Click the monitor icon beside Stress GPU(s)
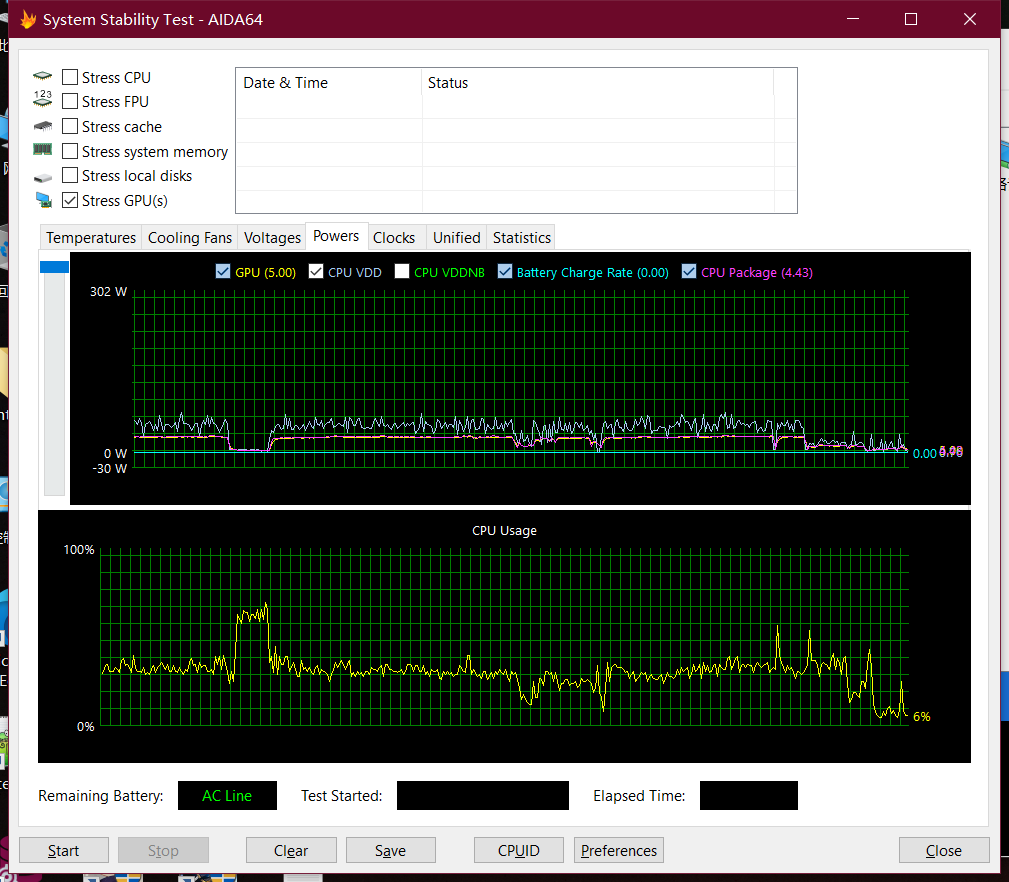 [x=43, y=200]
